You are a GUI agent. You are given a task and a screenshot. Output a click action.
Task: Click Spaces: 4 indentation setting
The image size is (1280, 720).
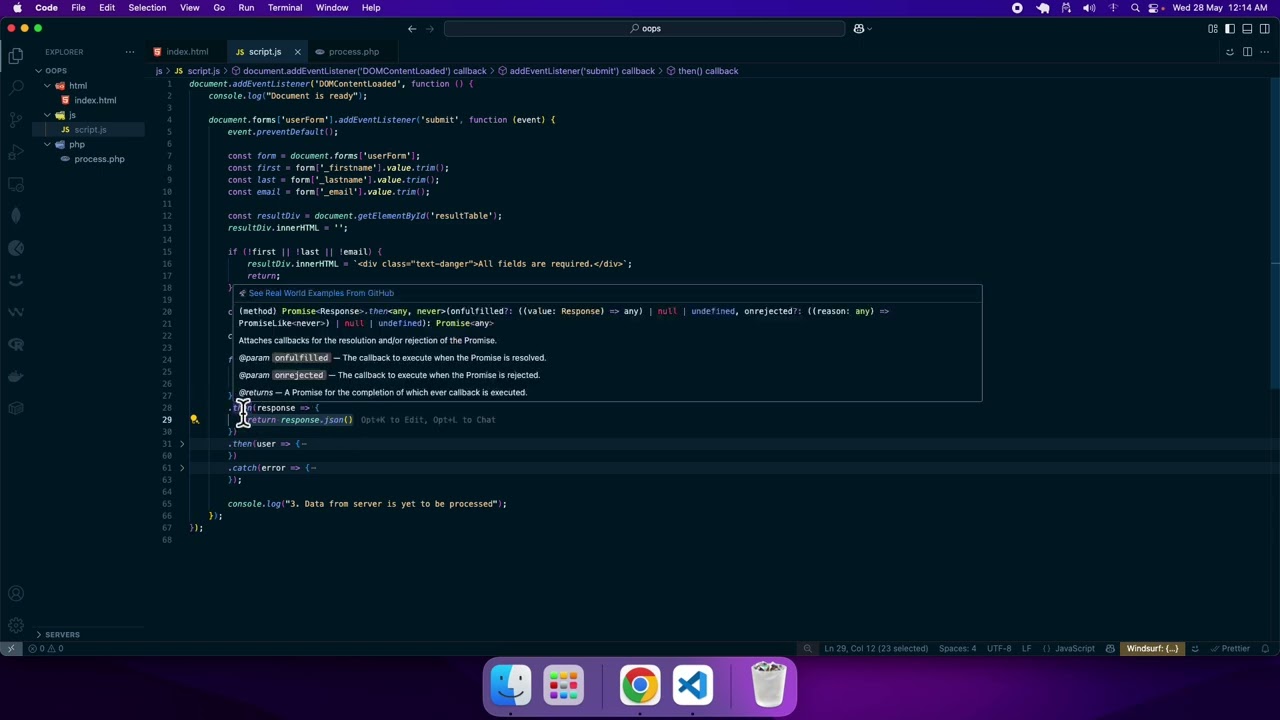pos(957,649)
